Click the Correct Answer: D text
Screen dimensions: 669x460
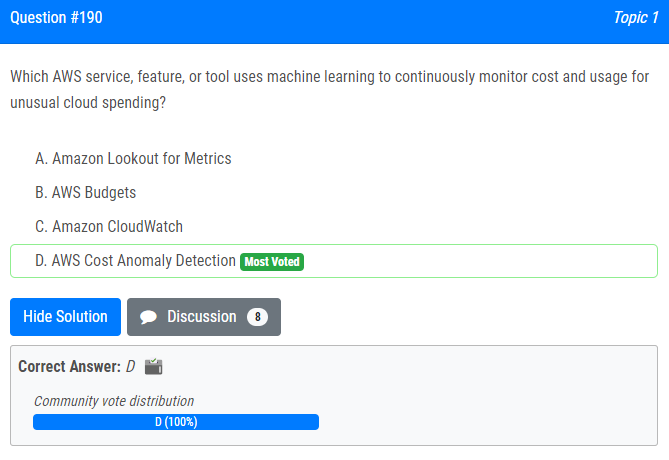[x=77, y=367]
